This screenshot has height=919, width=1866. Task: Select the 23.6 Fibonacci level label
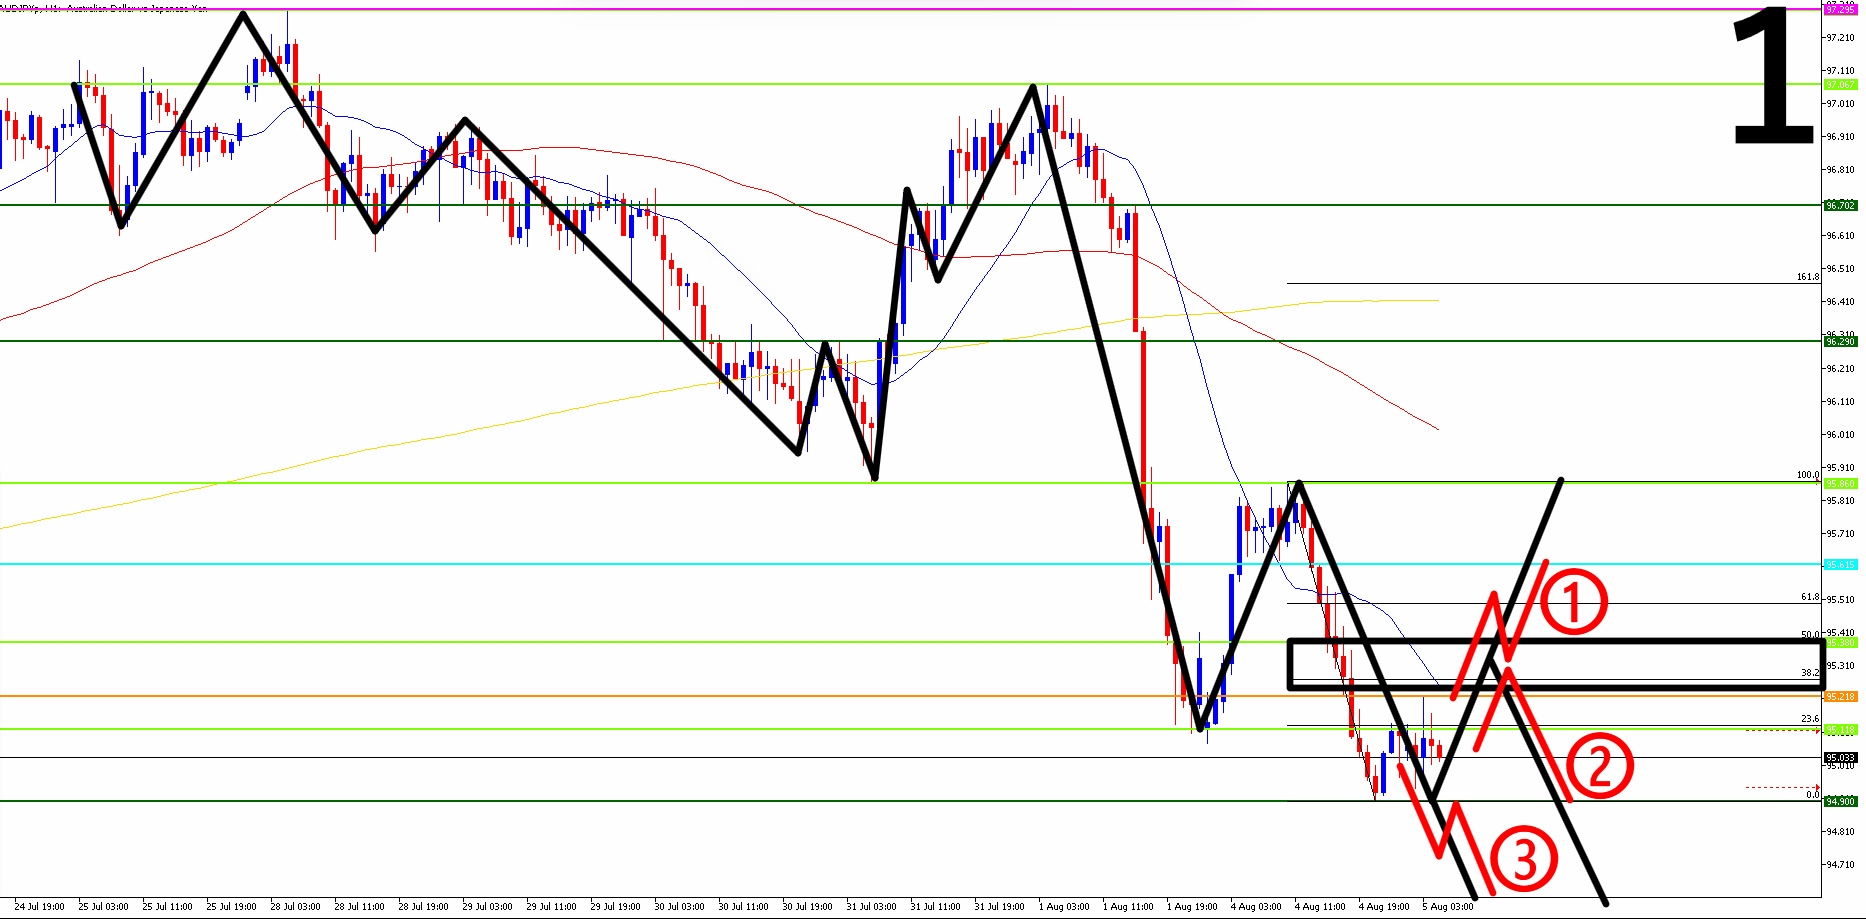click(1809, 719)
